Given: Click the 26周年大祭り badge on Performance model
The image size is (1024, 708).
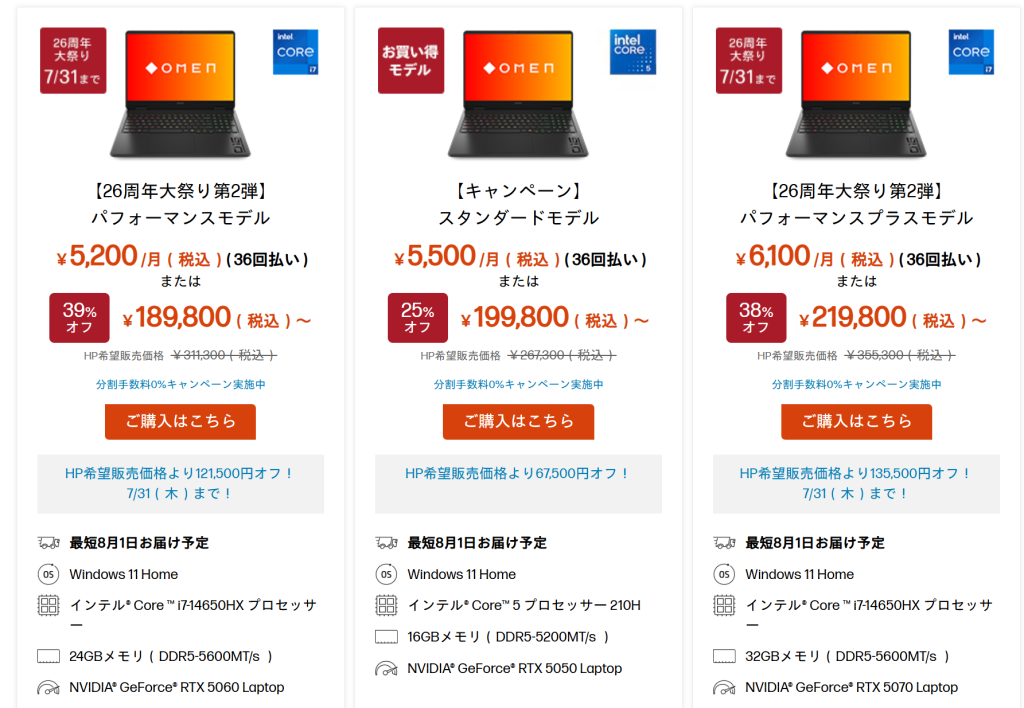Looking at the screenshot, I should [73, 60].
